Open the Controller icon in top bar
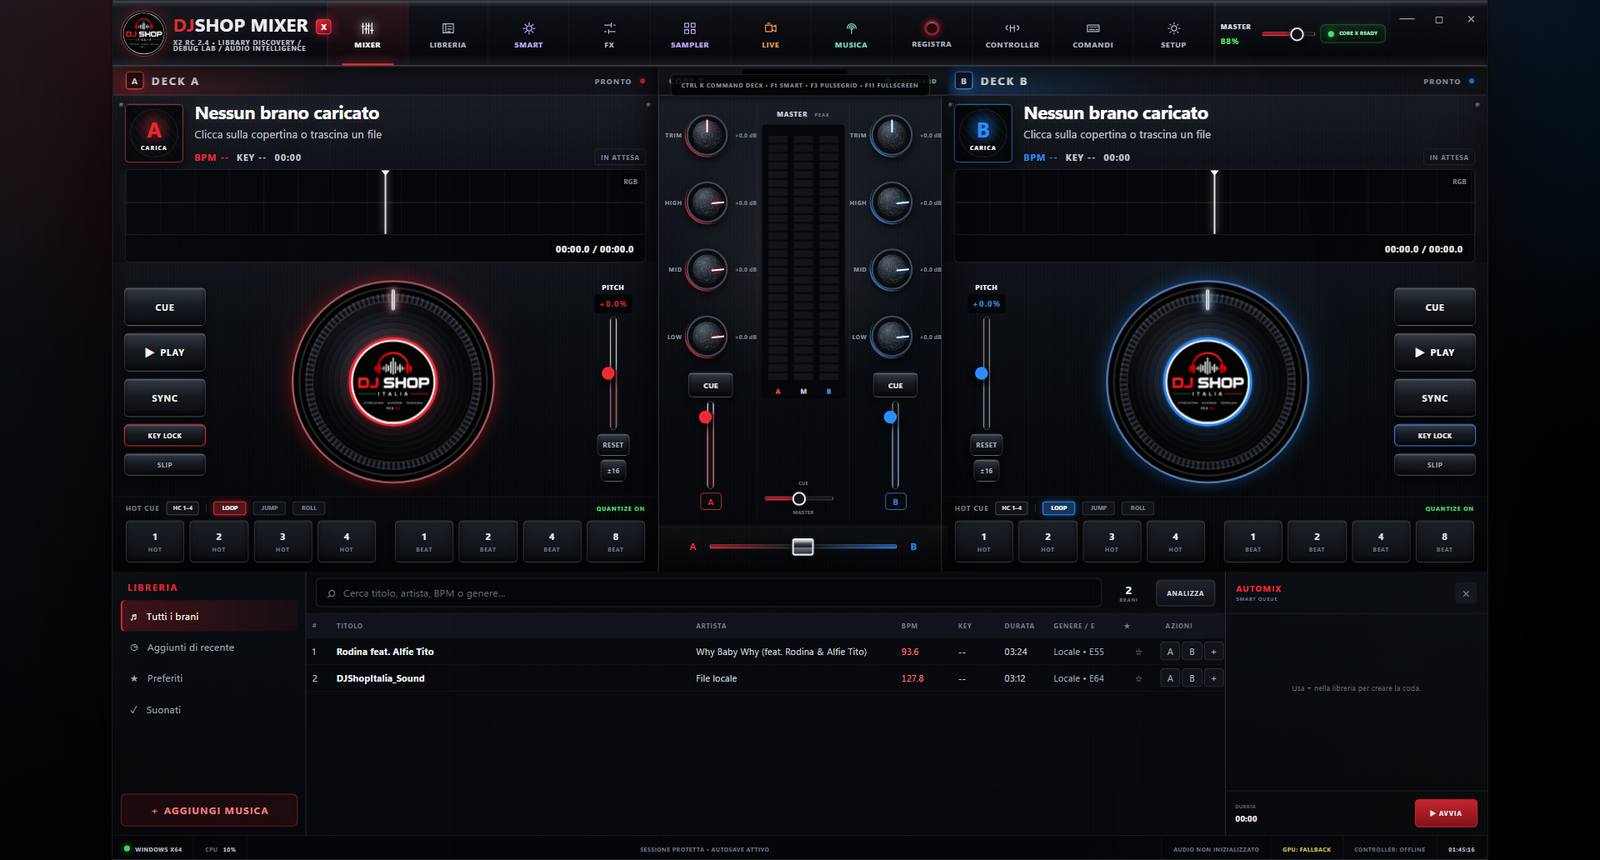The height and width of the screenshot is (860, 1600). click(x=1012, y=28)
